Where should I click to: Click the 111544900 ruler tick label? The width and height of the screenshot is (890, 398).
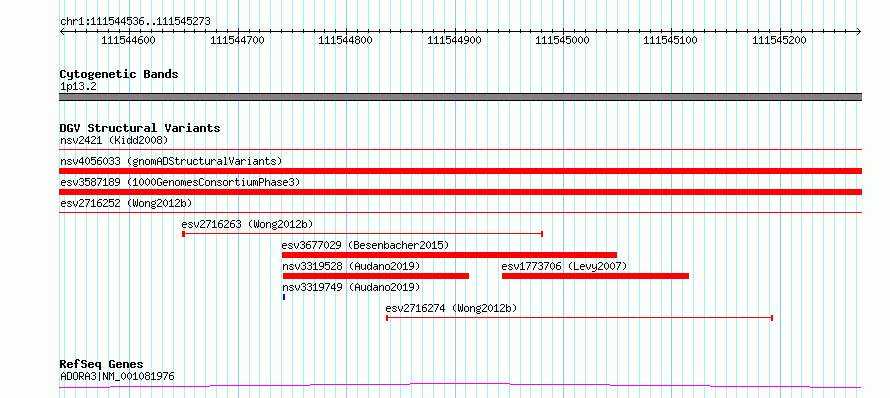(454, 41)
